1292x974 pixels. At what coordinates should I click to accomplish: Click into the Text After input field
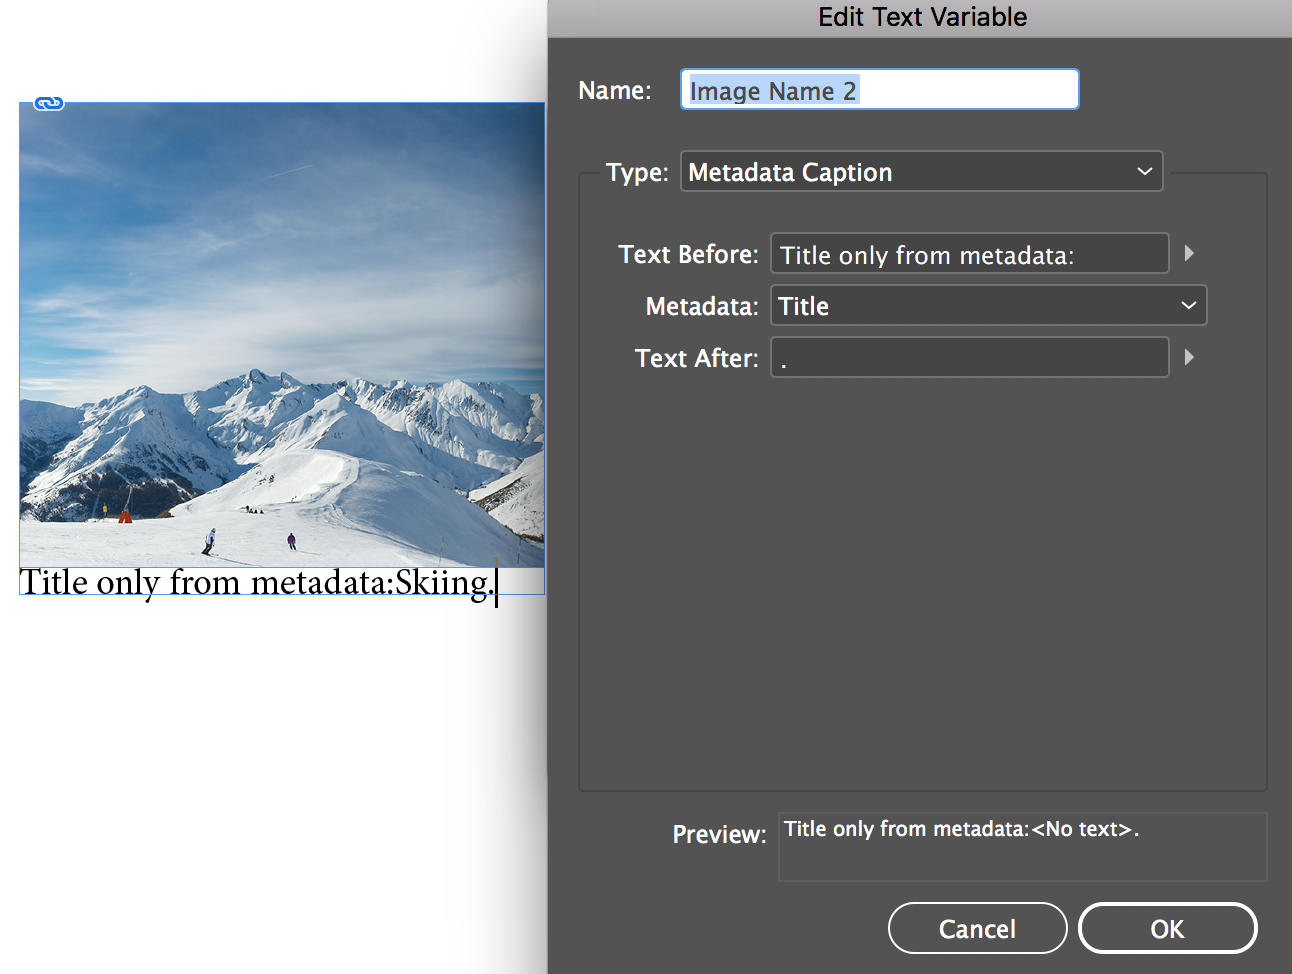pyautogui.click(x=969, y=357)
